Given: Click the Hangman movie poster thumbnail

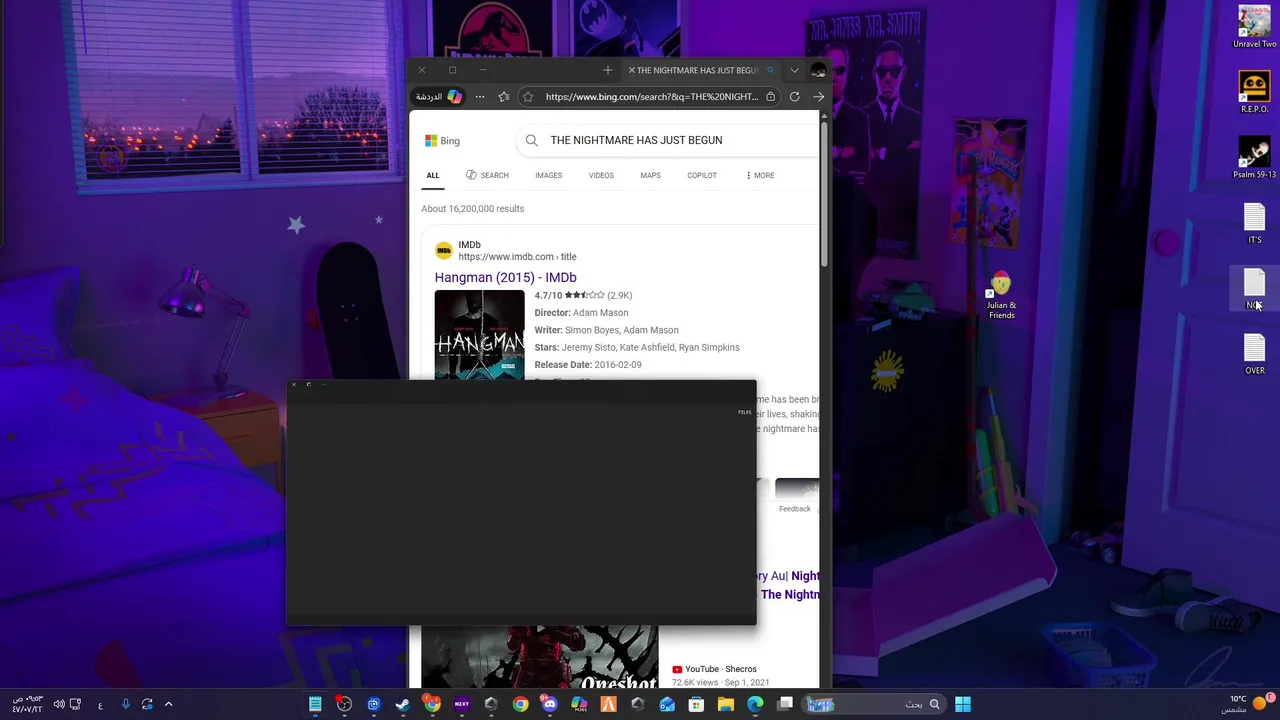Looking at the screenshot, I should tap(479, 334).
